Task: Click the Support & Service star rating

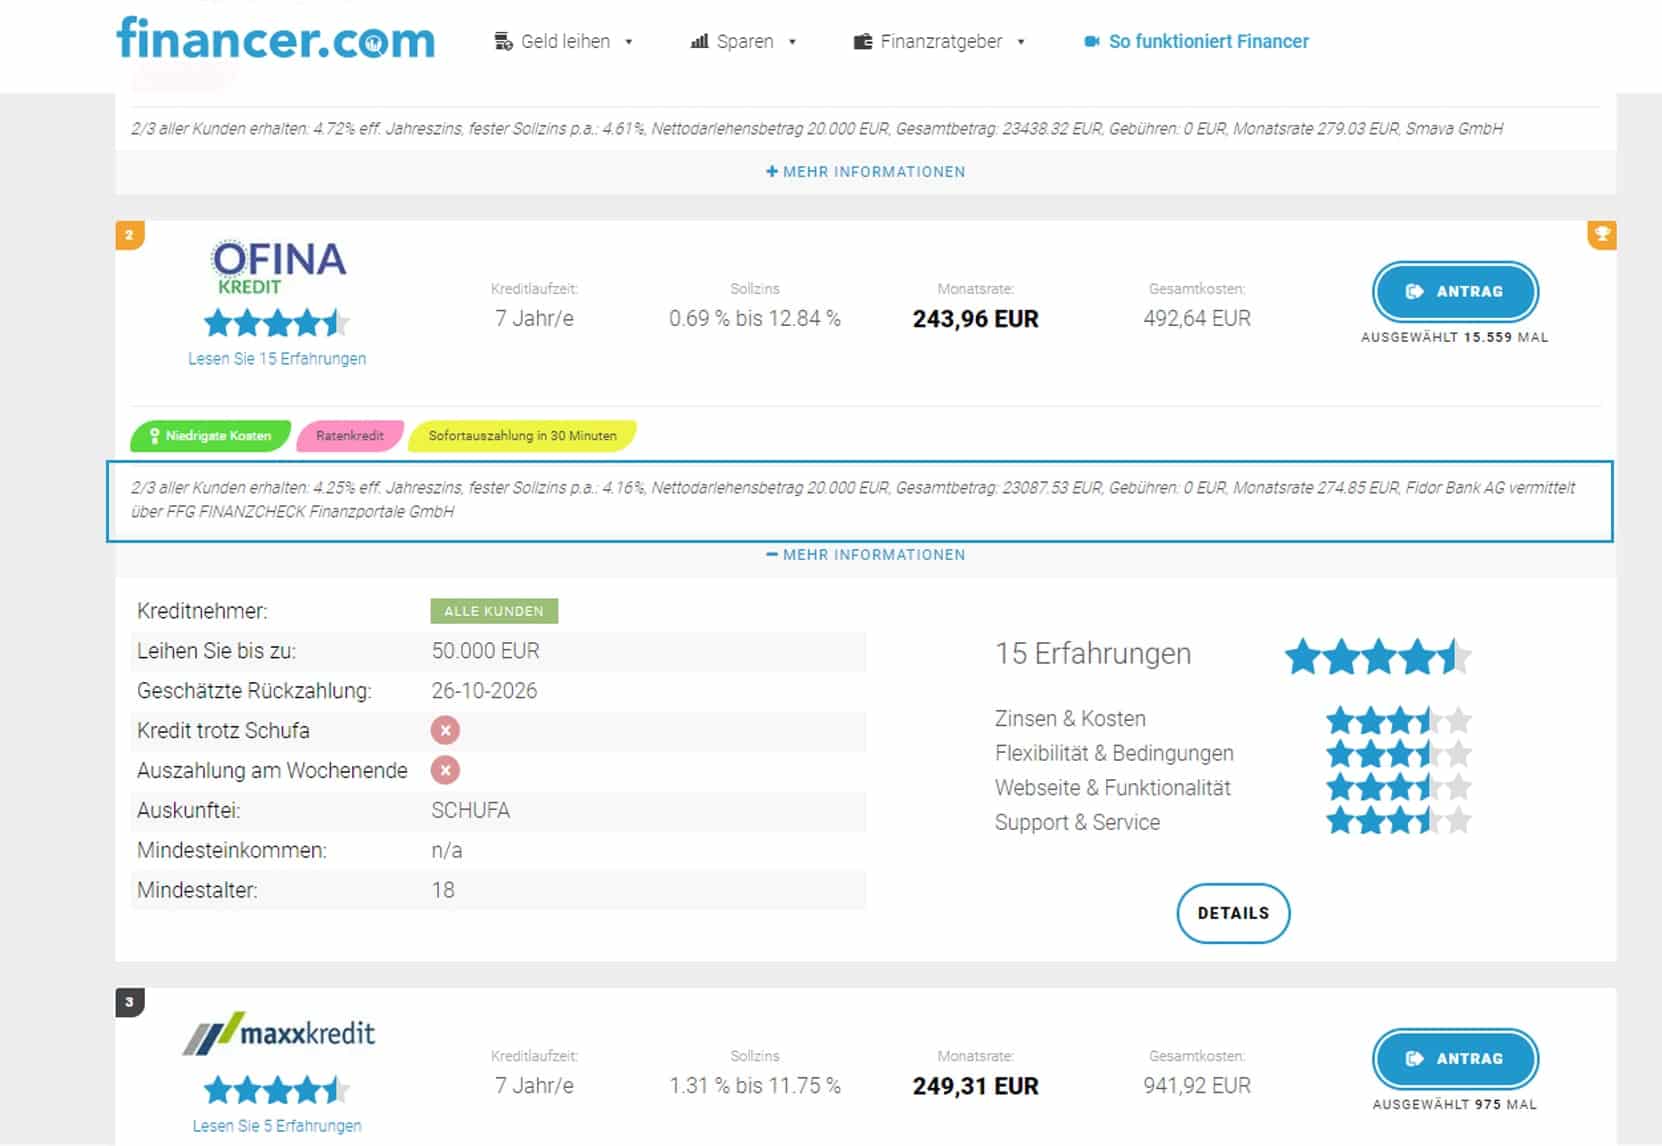Action: click(1398, 821)
